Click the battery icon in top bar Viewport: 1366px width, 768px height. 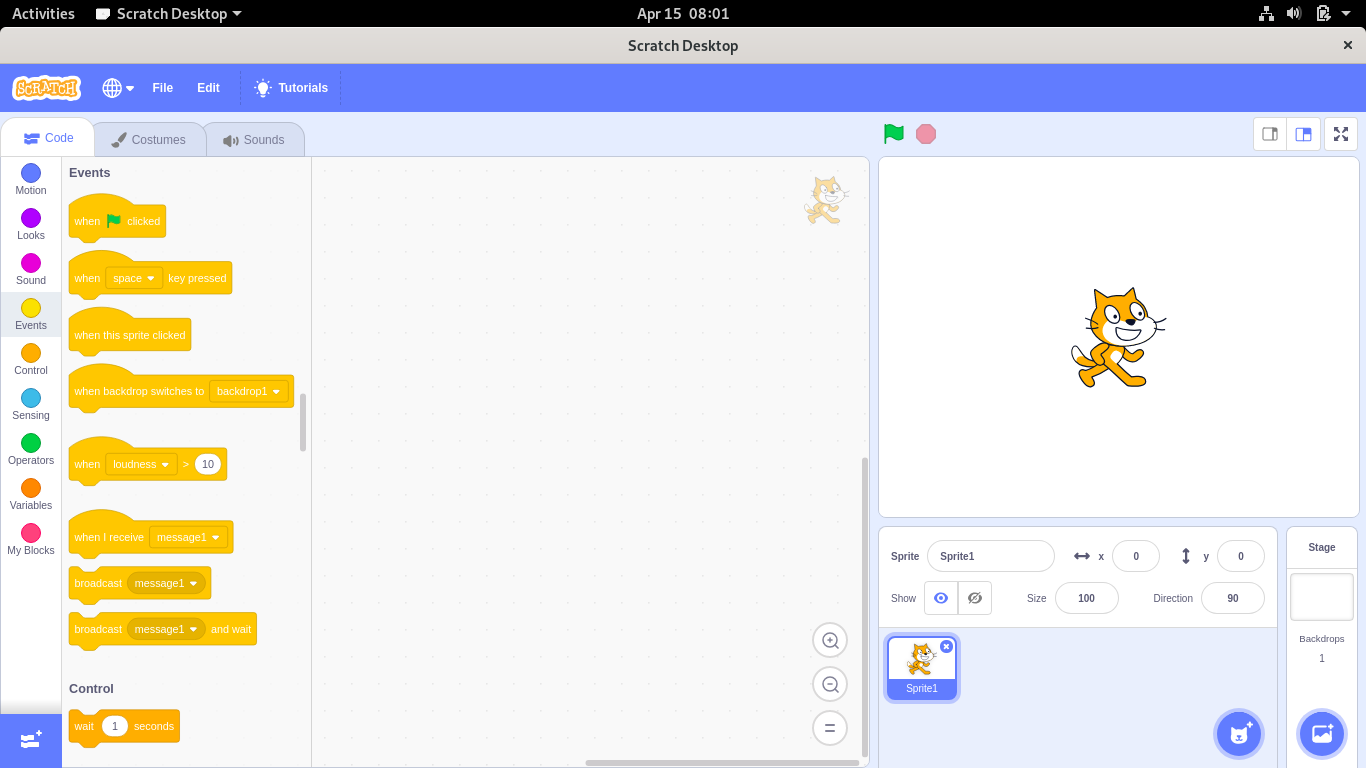(1323, 13)
